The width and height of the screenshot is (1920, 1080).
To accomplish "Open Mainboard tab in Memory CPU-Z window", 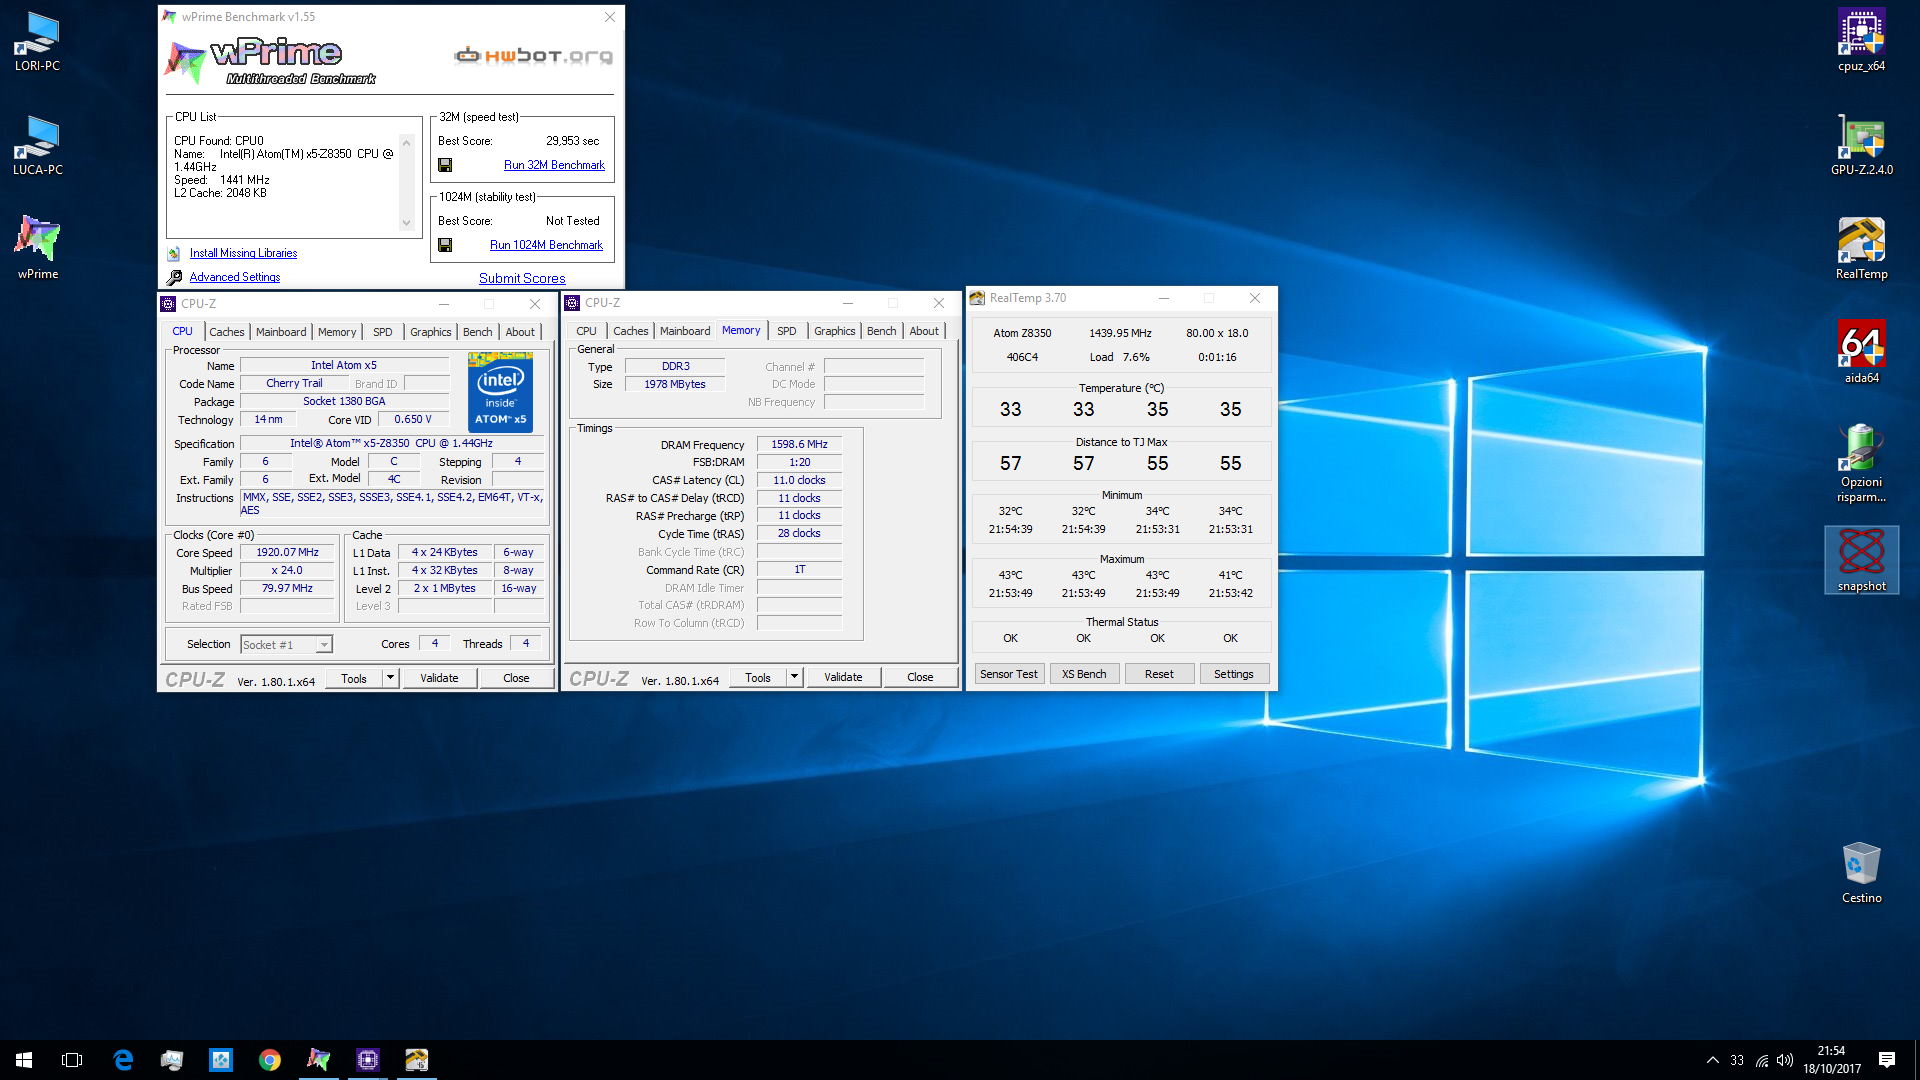I will (x=685, y=331).
